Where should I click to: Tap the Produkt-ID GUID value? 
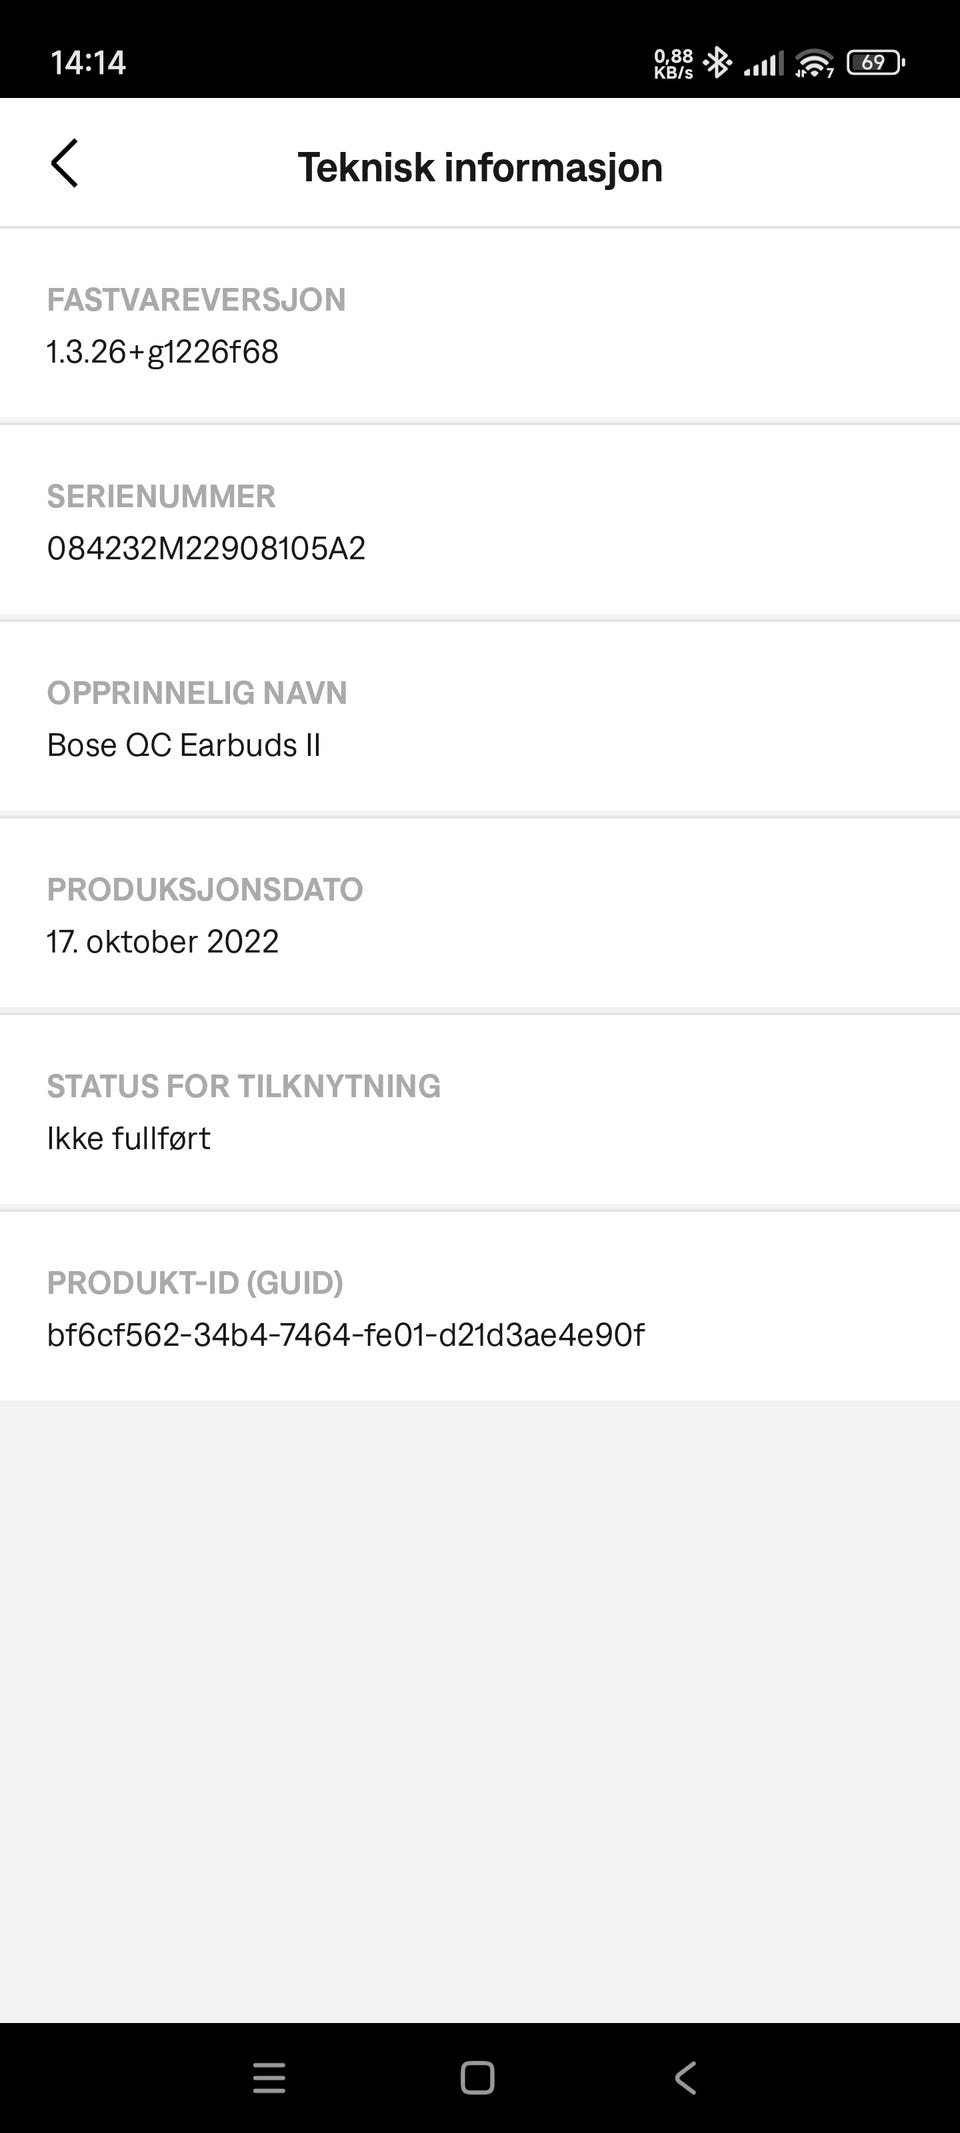[346, 1335]
